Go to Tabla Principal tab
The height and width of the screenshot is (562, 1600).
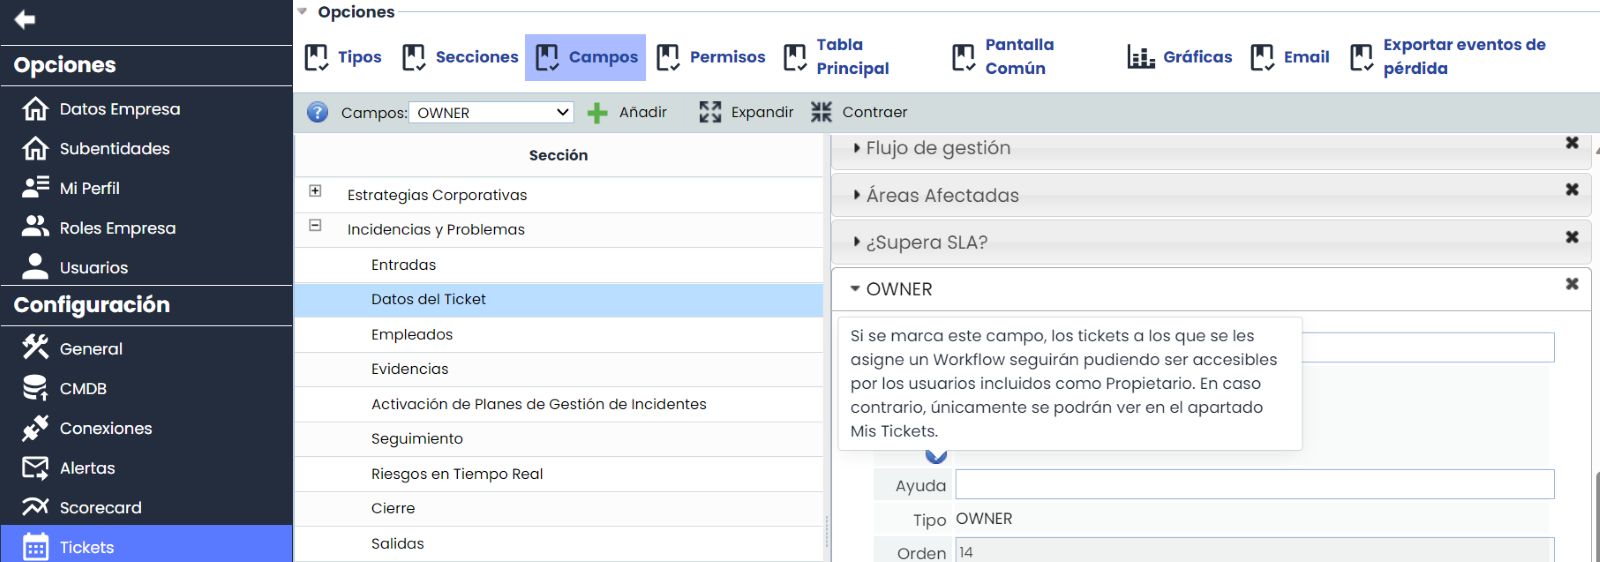click(837, 57)
